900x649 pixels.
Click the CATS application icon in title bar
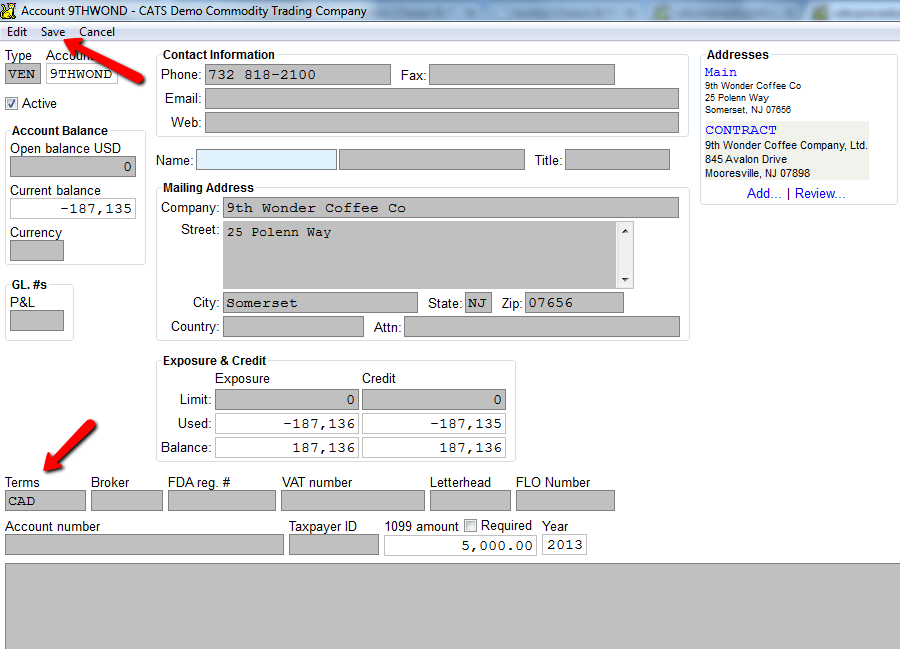click(x=8, y=10)
